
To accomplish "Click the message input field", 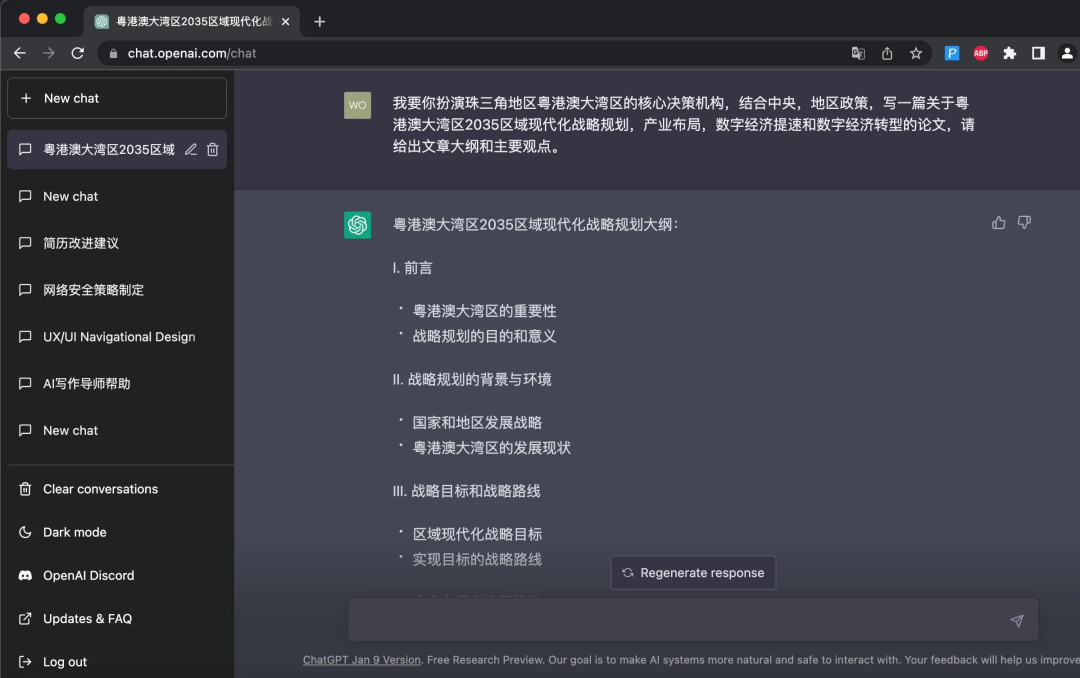I will coord(693,620).
